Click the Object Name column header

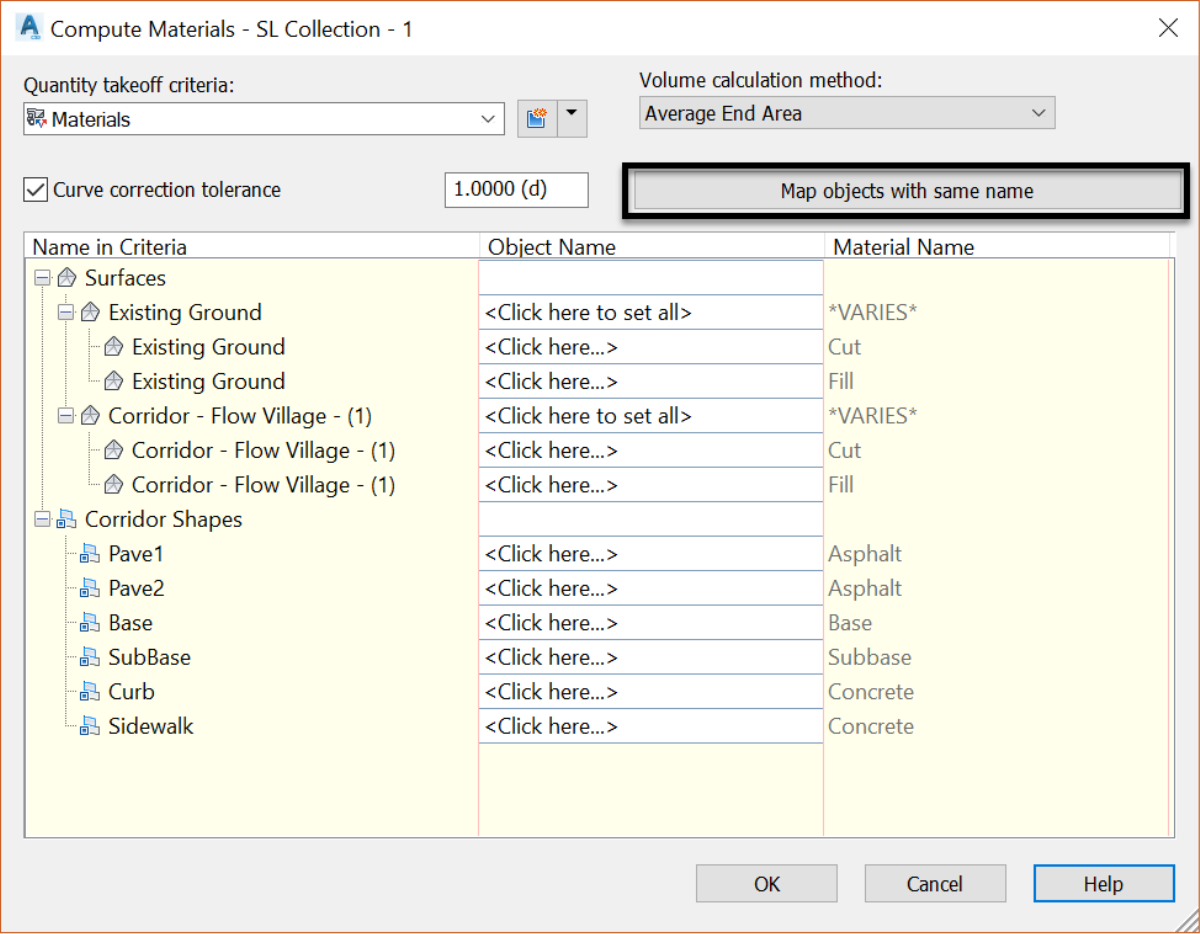(x=652, y=246)
